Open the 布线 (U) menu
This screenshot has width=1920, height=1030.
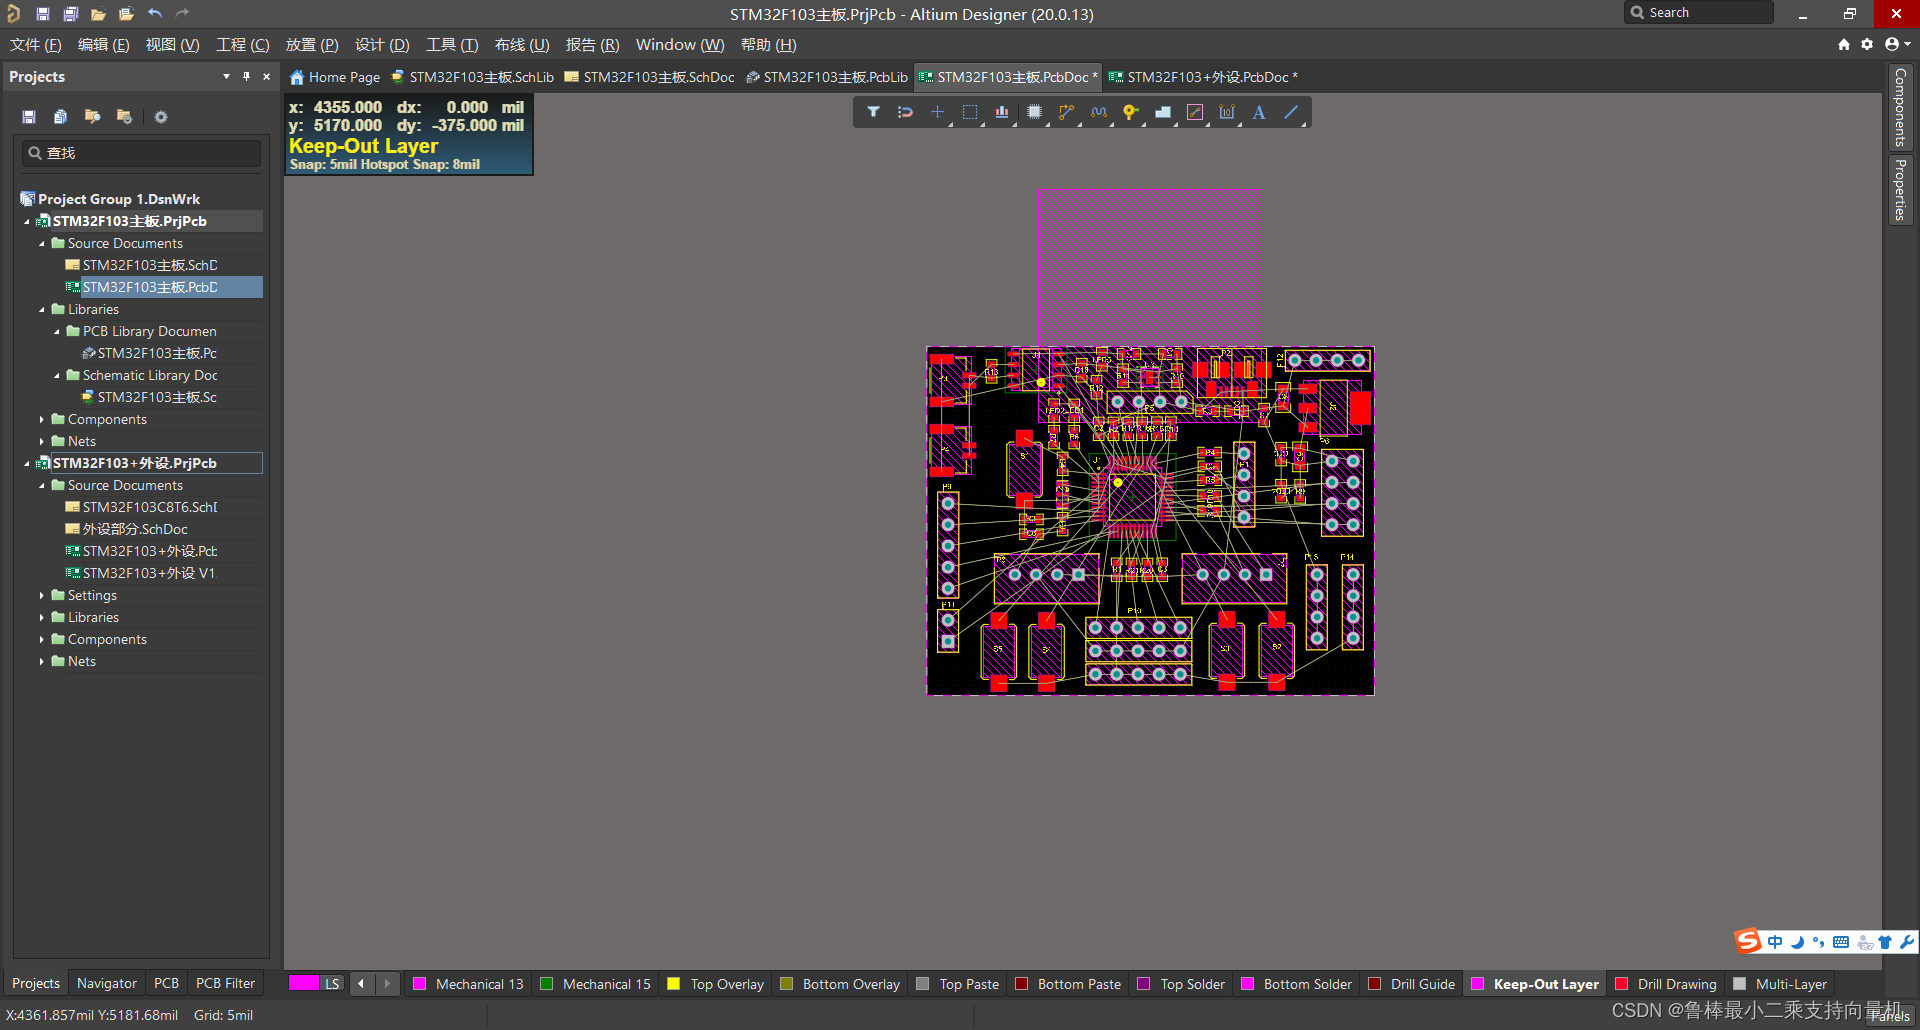pos(522,45)
